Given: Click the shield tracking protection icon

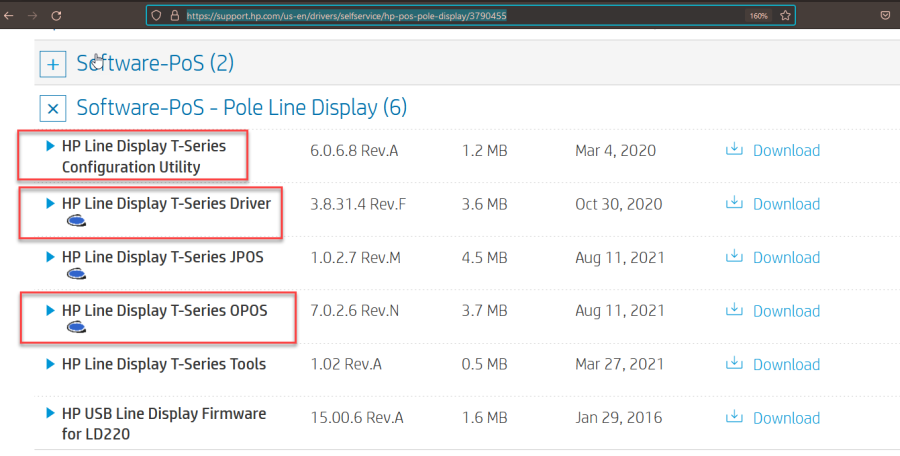Looking at the screenshot, I should [154, 16].
